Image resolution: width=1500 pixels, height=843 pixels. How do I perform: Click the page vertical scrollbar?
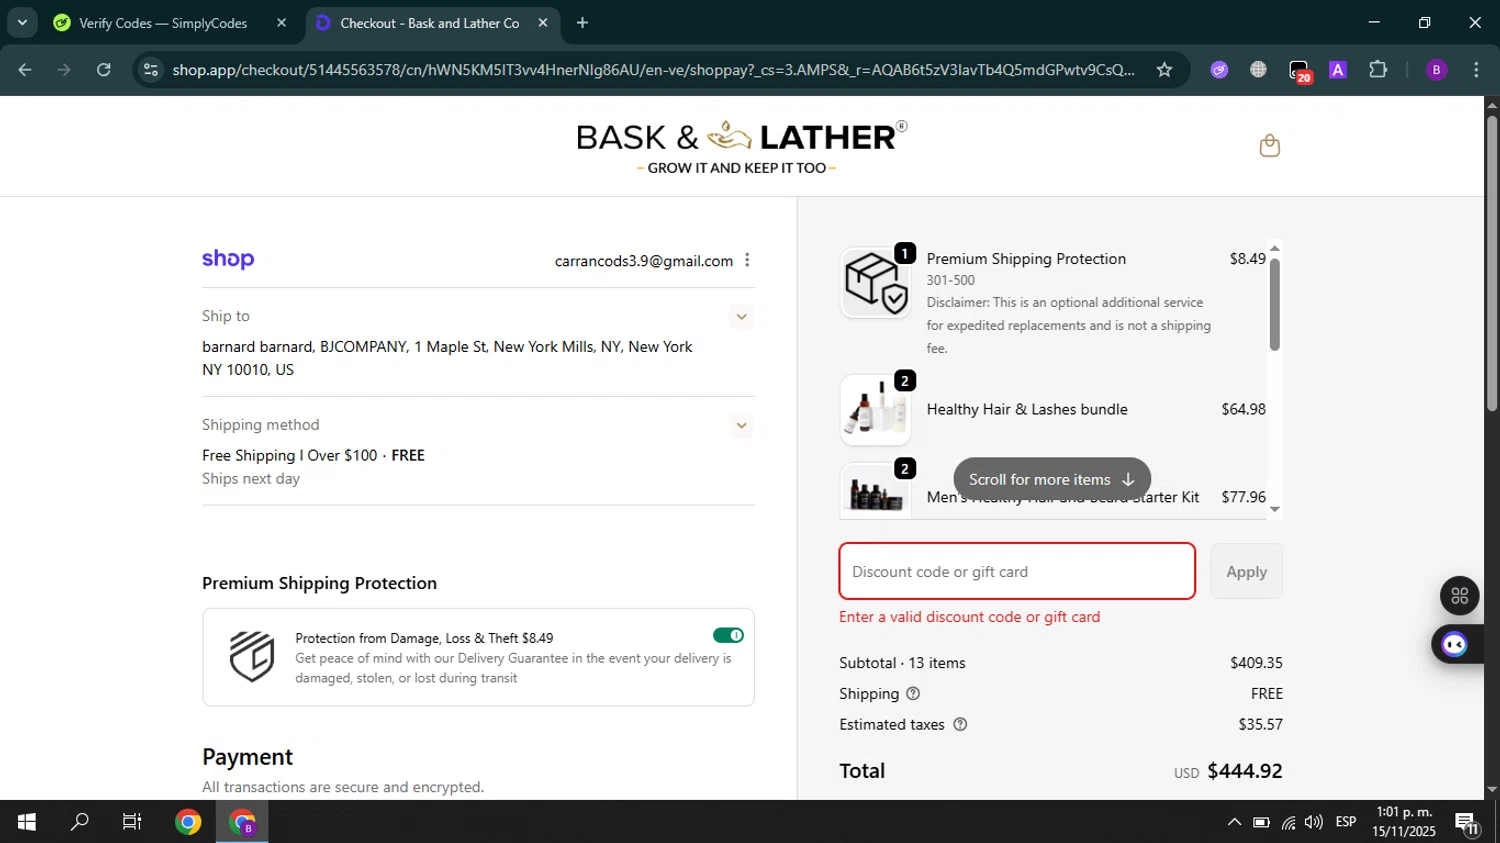pos(1492,263)
